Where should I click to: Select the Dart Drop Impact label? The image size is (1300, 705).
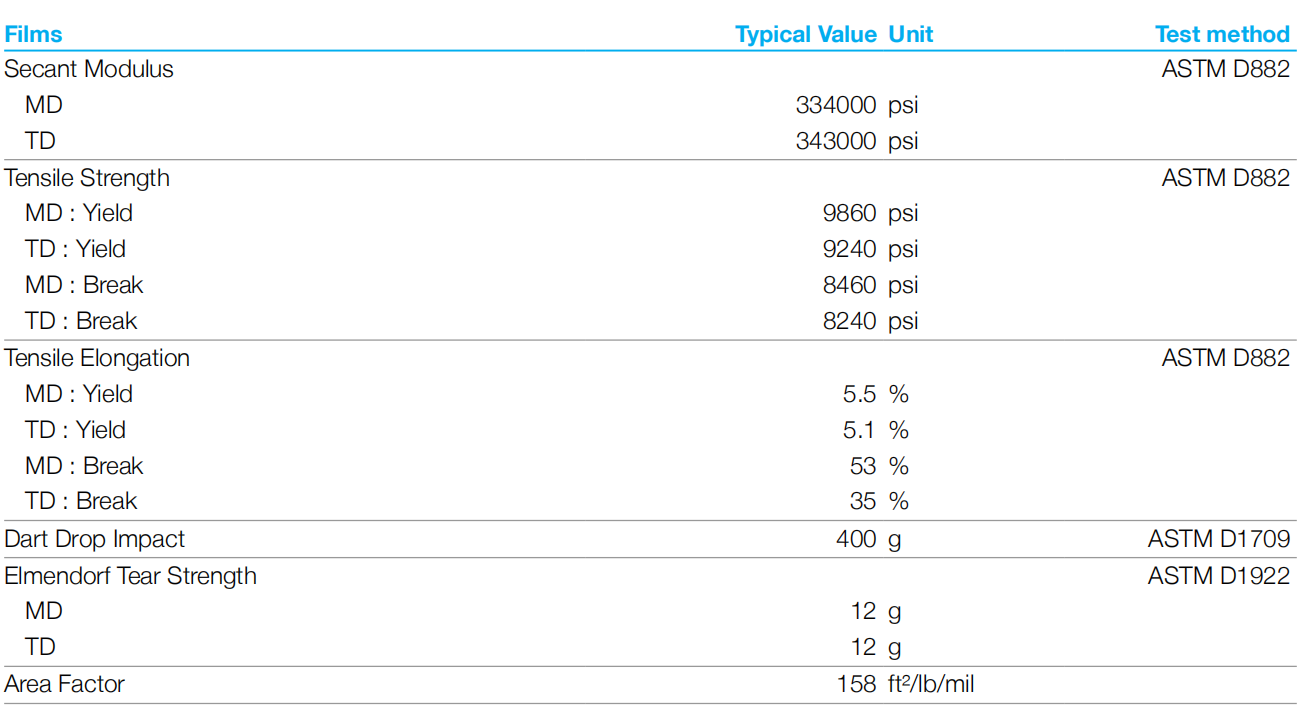tap(95, 539)
